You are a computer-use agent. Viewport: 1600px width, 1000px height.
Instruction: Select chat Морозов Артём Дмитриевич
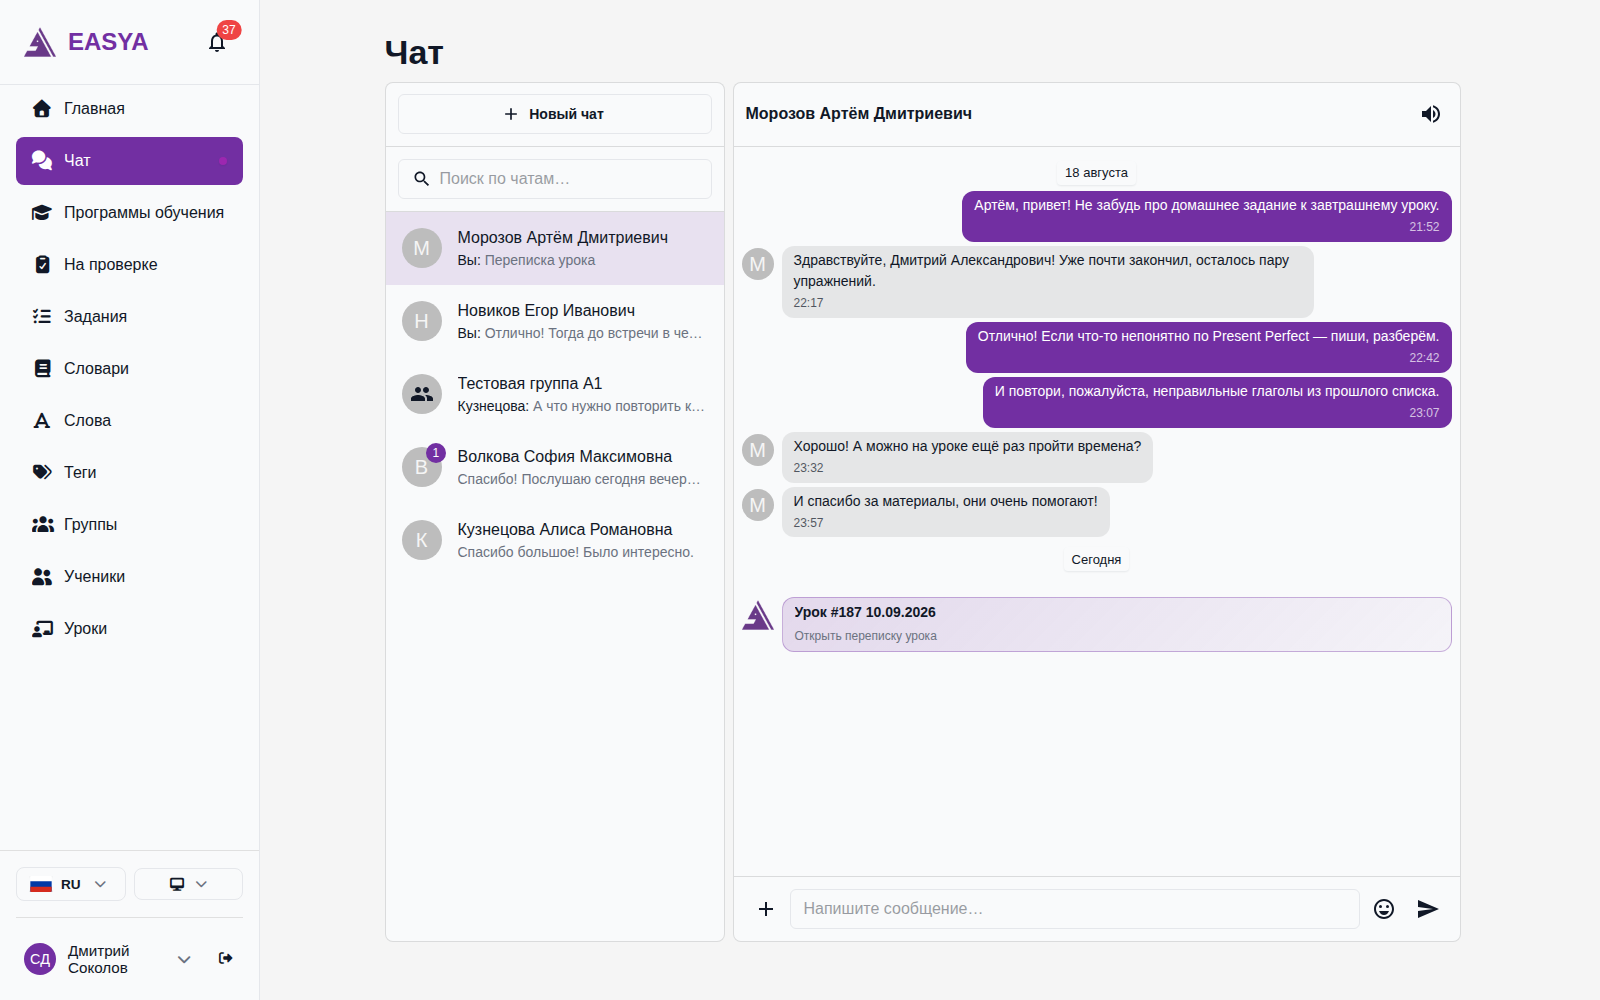[555, 248]
